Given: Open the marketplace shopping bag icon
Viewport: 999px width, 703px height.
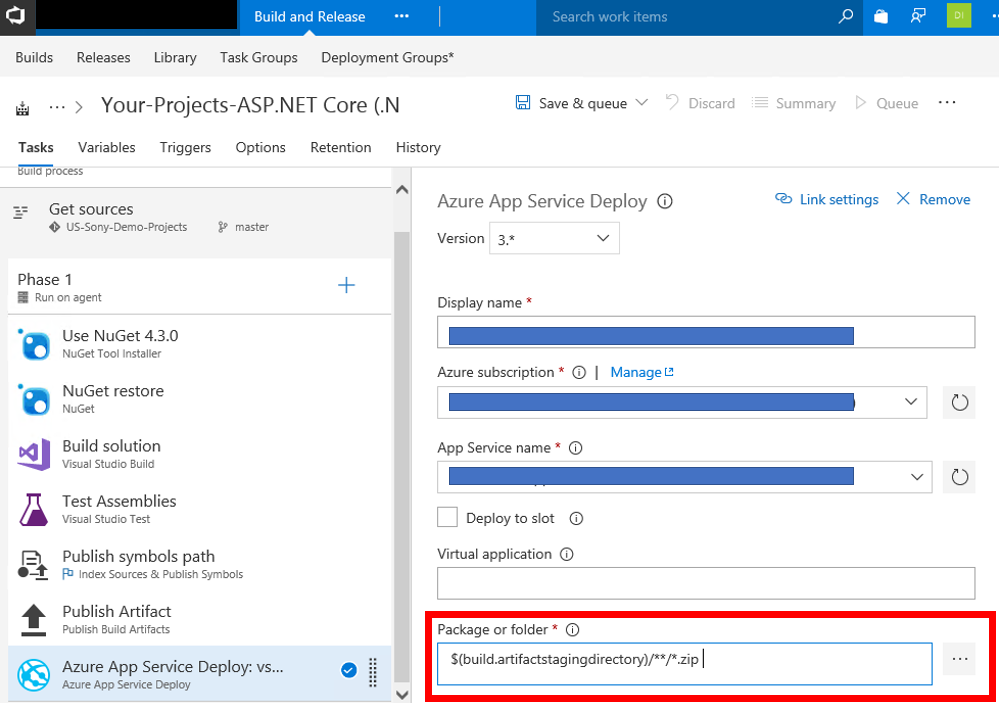Looking at the screenshot, I should tap(881, 17).
